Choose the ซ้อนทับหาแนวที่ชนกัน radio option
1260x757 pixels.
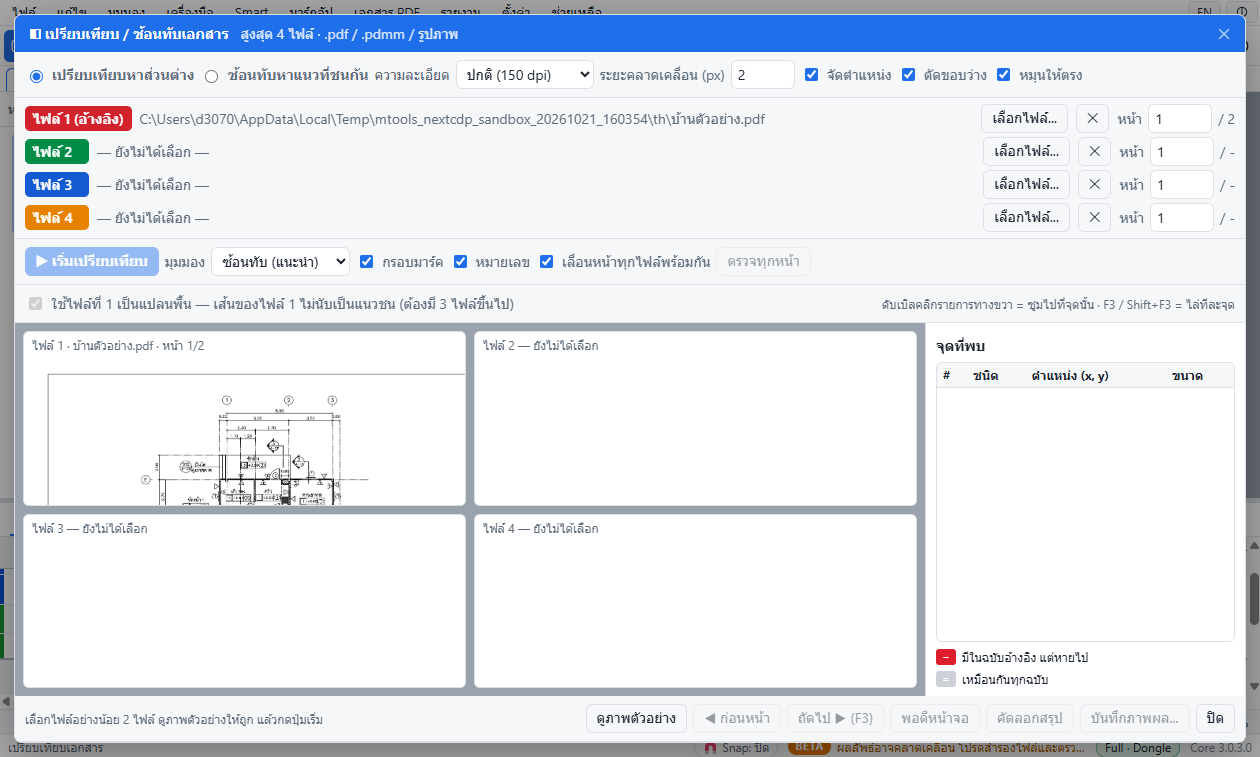[211, 75]
